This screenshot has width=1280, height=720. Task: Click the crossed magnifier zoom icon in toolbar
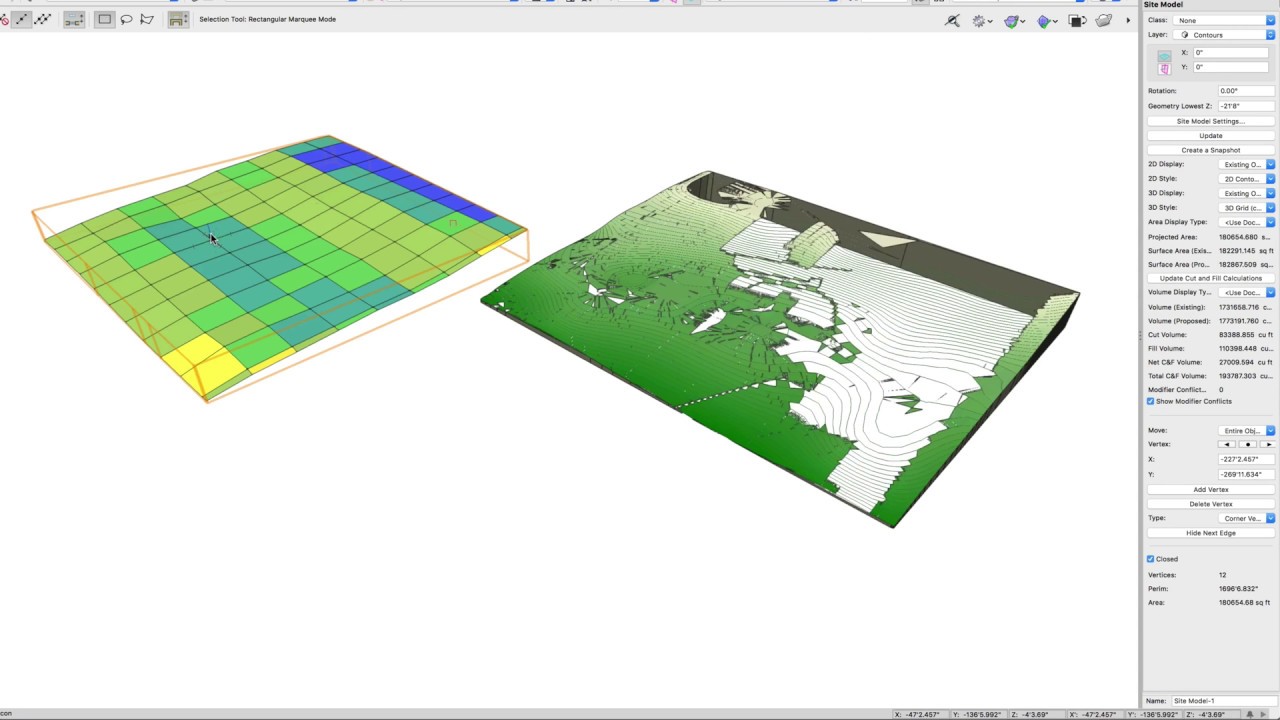click(x=952, y=20)
